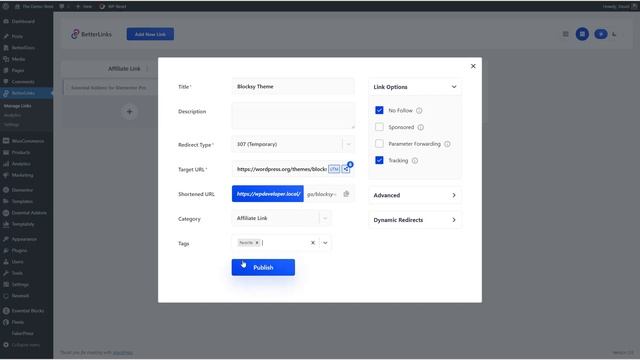
Task: Select the dark blue grid view icon
Action: click(x=582, y=34)
